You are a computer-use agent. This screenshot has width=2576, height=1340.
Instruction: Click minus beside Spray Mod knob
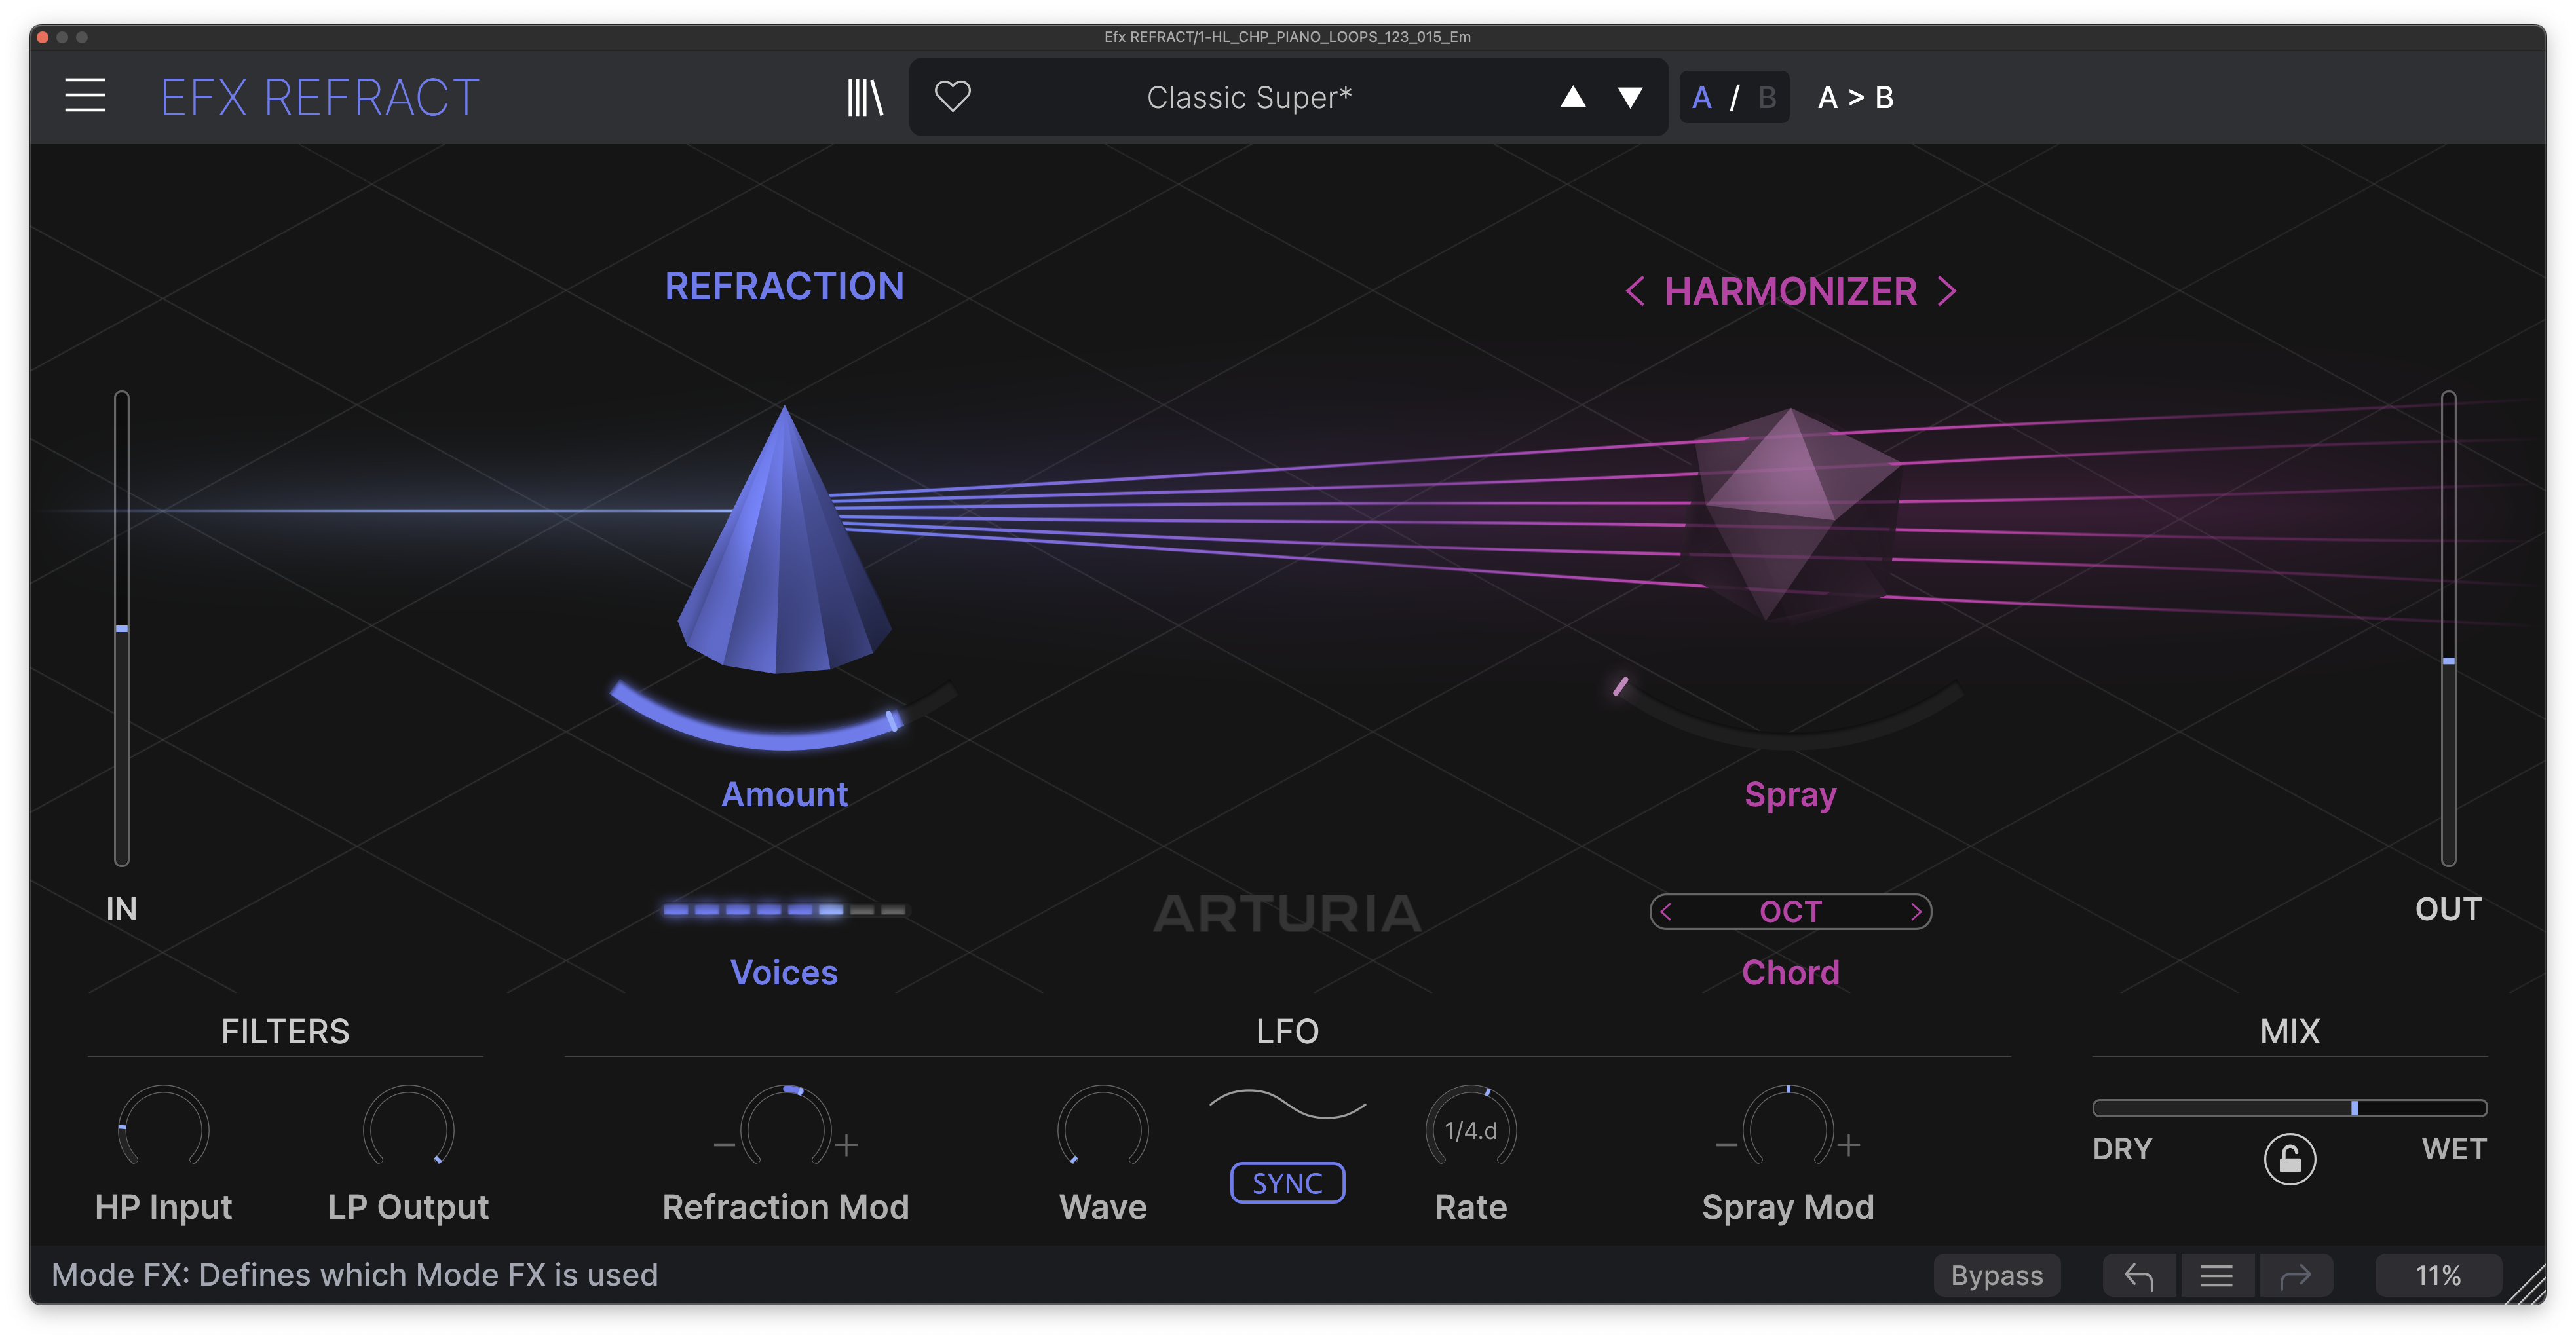tap(1727, 1145)
